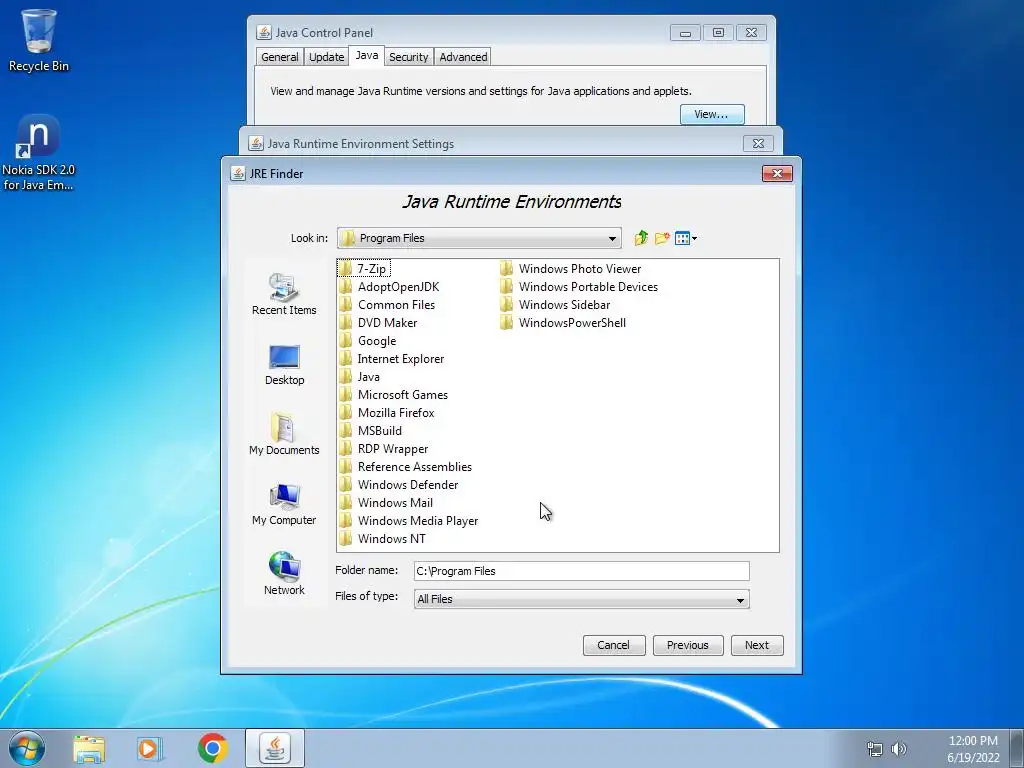Go back with the Previous button
This screenshot has height=768, width=1024.
click(x=688, y=645)
